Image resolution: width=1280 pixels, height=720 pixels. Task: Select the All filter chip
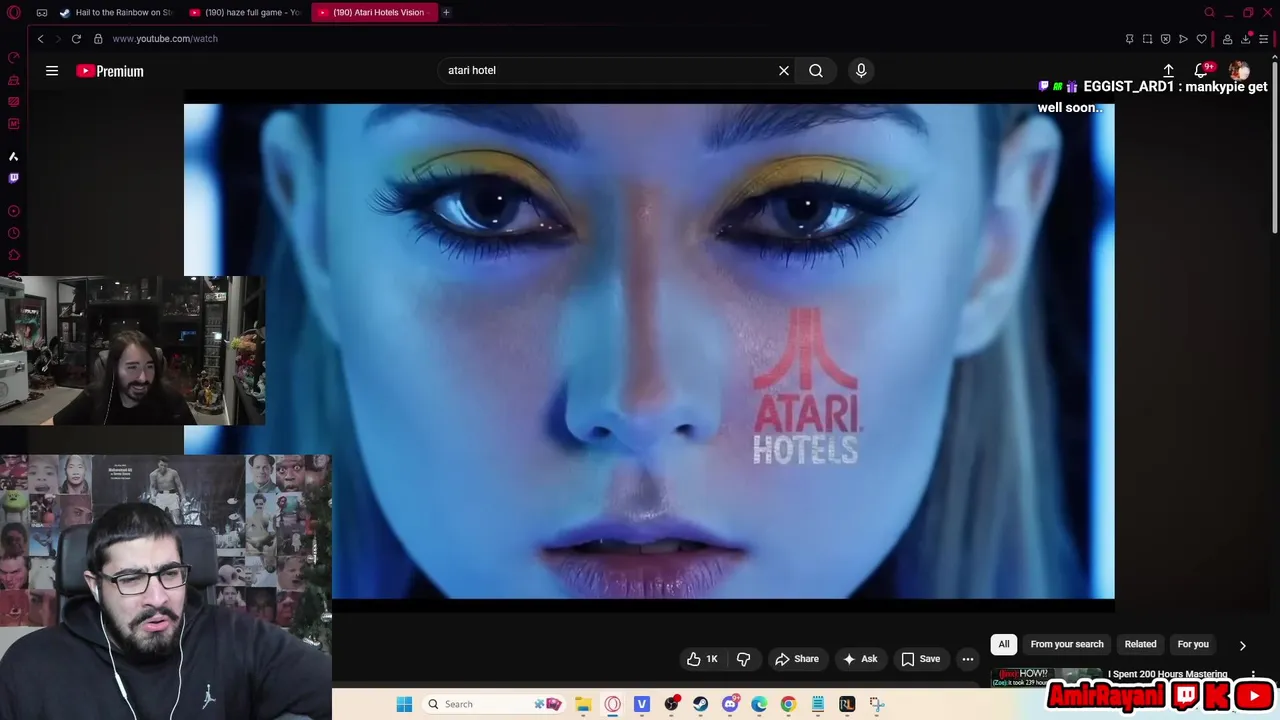[1004, 644]
